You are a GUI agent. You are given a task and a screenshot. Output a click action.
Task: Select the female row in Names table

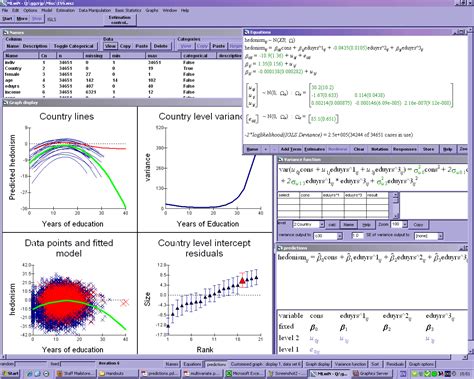[x=123, y=74]
